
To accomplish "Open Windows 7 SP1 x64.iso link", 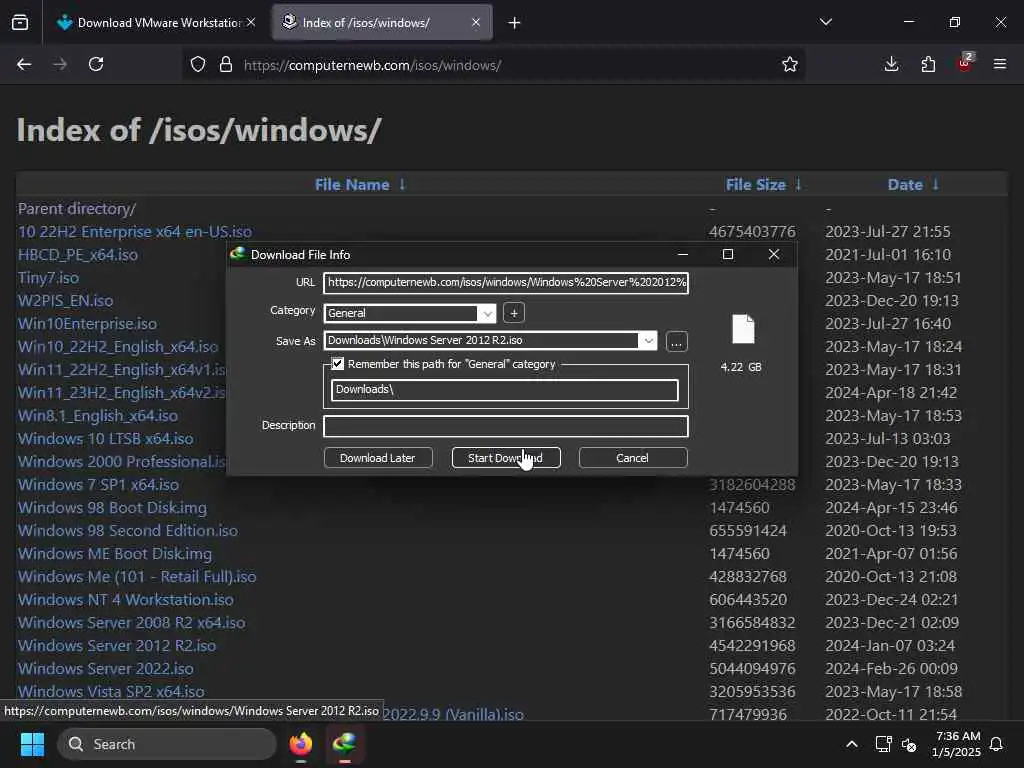I will (99, 485).
